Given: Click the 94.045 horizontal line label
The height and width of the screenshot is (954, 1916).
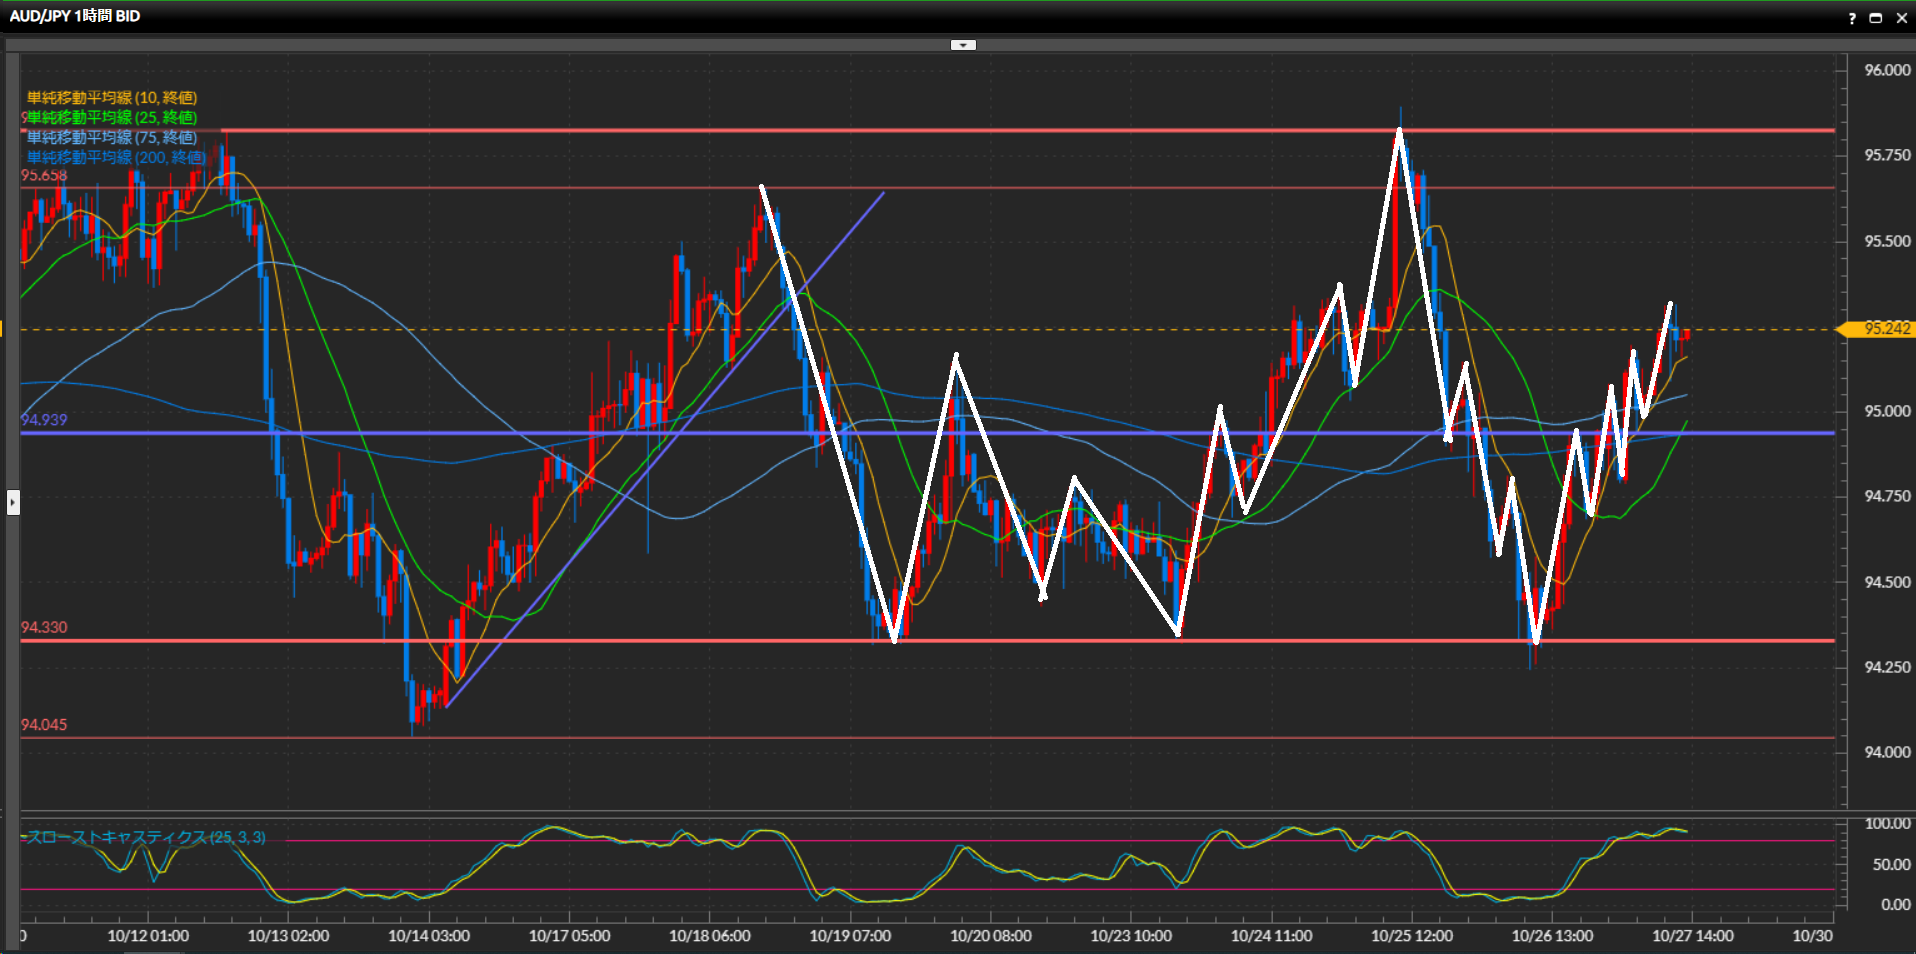Looking at the screenshot, I should tap(44, 724).
